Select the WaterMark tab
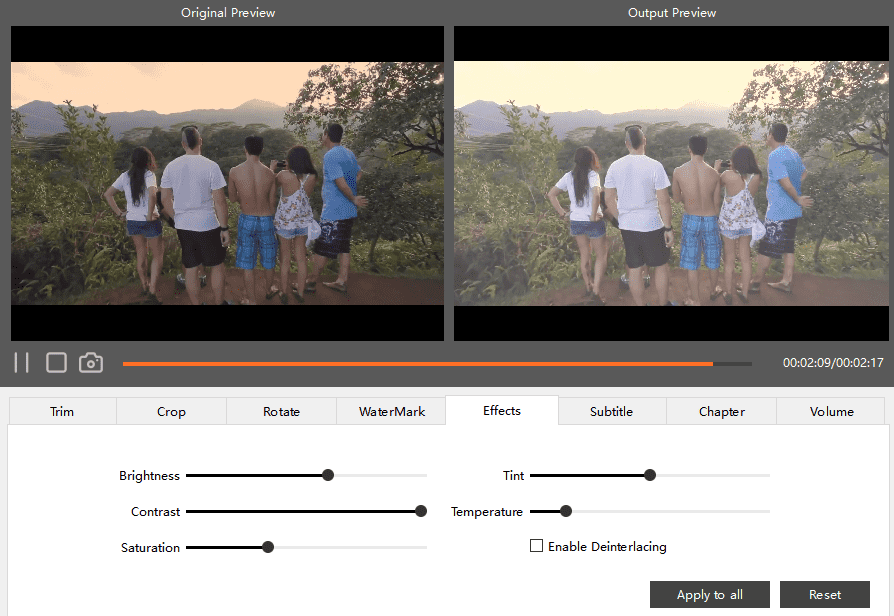 [x=392, y=411]
